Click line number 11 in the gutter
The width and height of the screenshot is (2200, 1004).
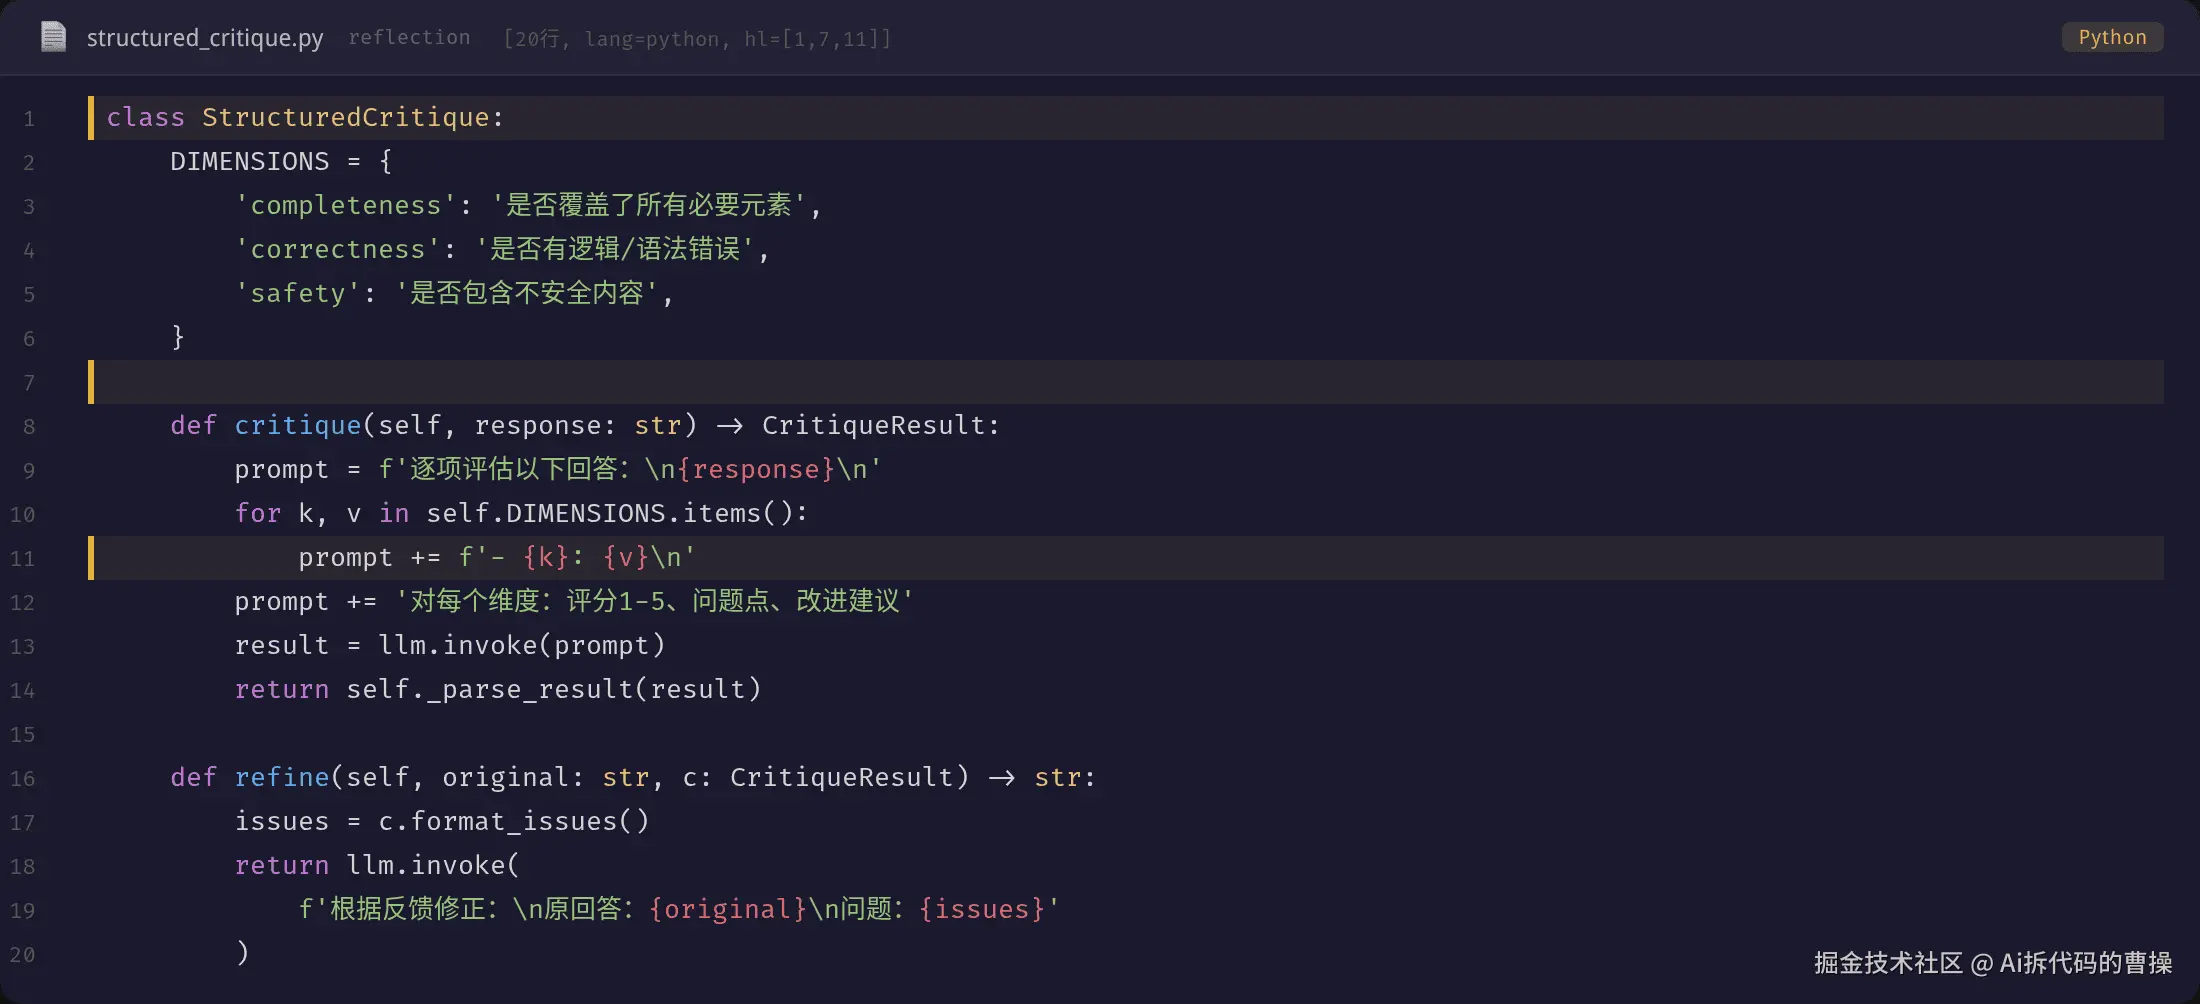(x=22, y=559)
